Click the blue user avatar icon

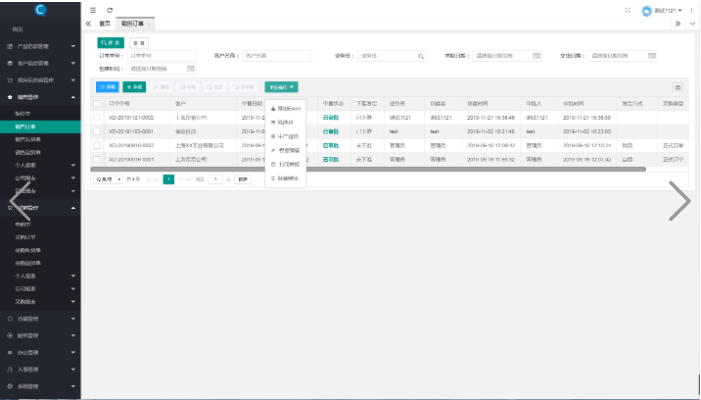point(646,11)
